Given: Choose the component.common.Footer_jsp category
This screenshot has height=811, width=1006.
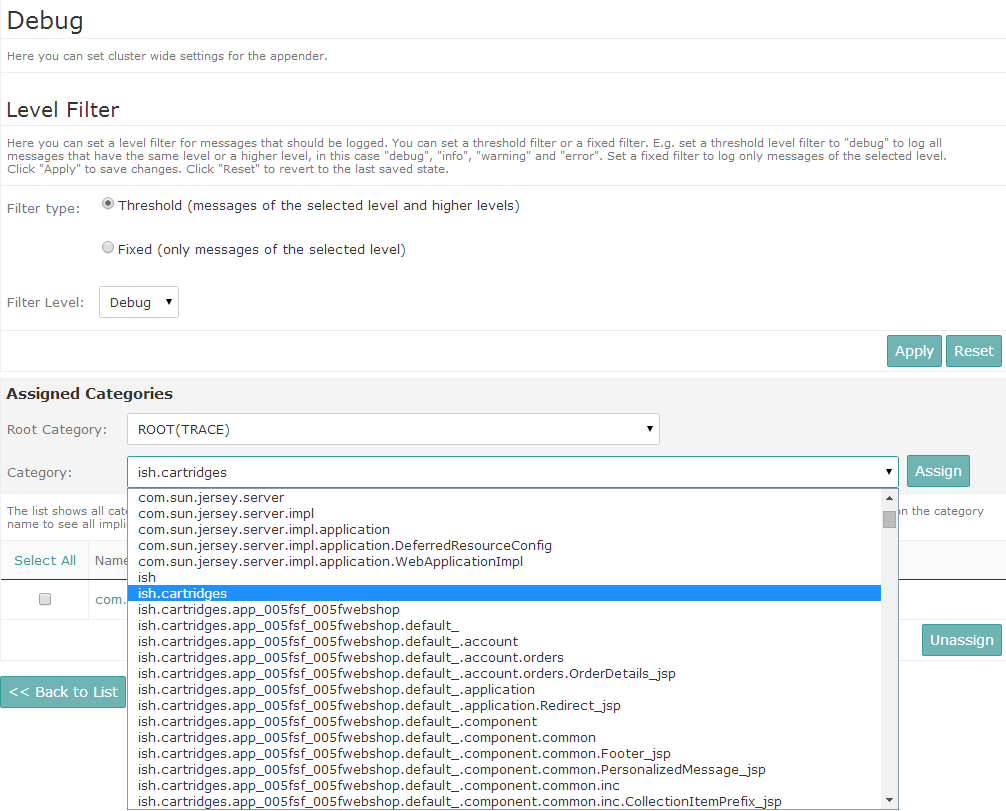Looking at the screenshot, I should point(404,753).
